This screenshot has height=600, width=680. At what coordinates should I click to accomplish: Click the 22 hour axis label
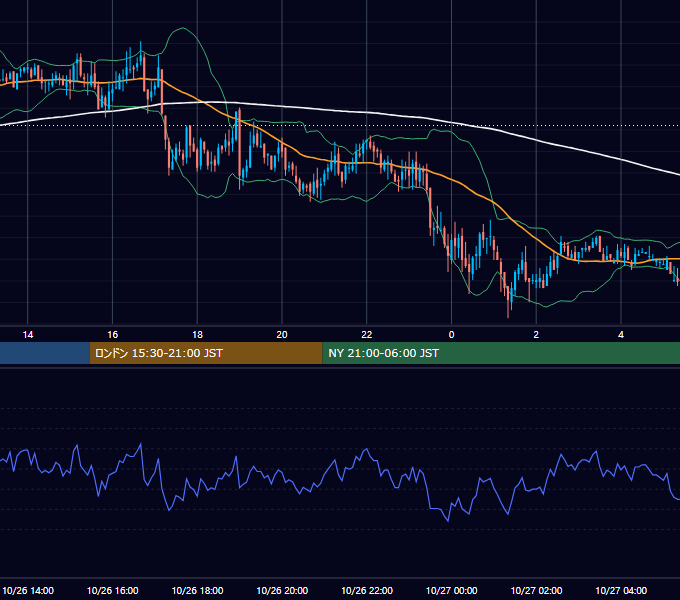click(367, 335)
